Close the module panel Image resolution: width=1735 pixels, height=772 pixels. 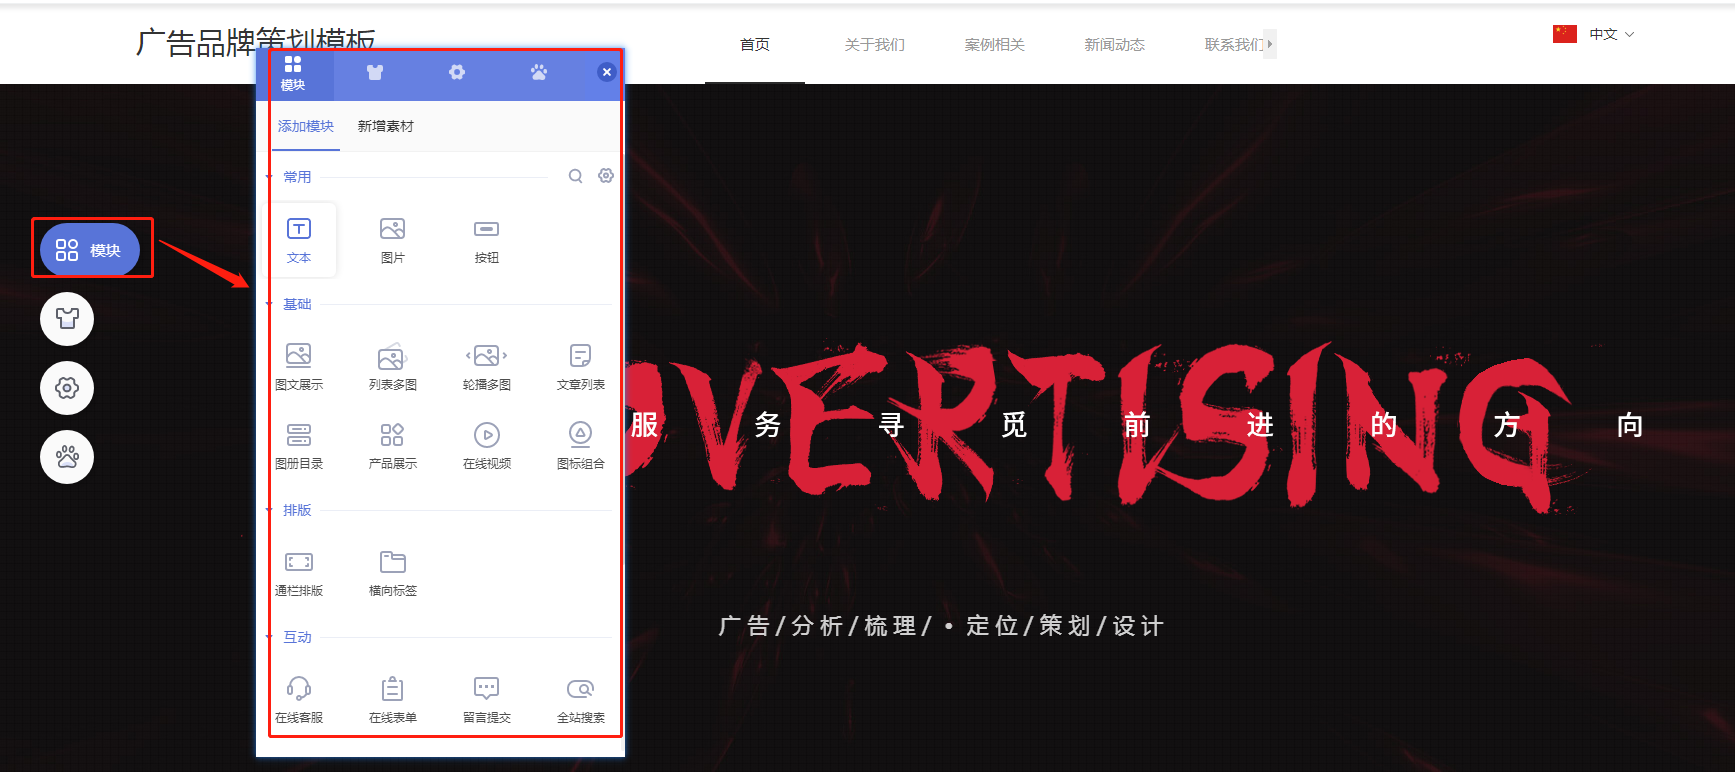(606, 72)
